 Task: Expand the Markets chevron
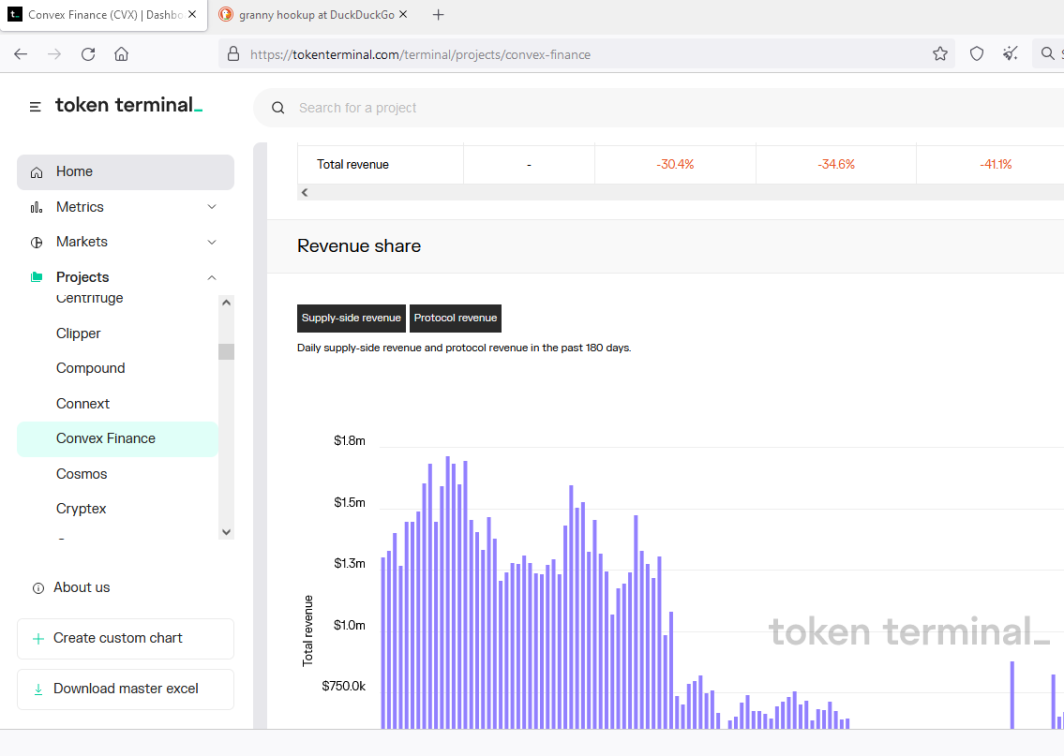pyautogui.click(x=212, y=242)
